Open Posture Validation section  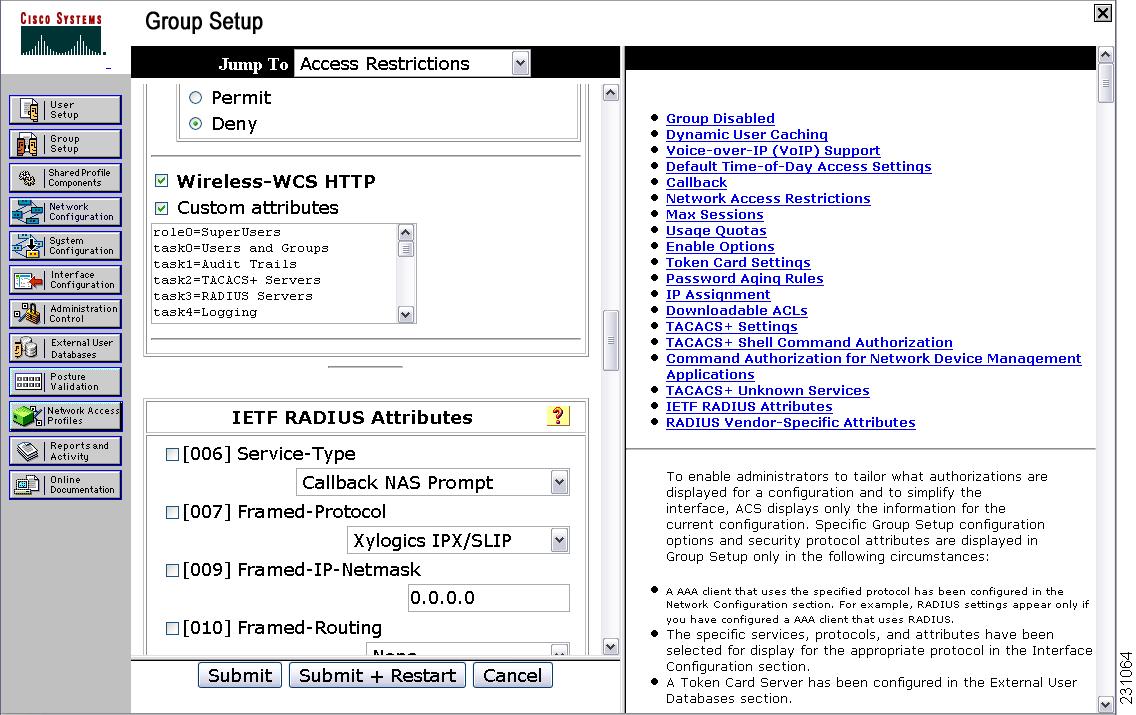pos(65,382)
